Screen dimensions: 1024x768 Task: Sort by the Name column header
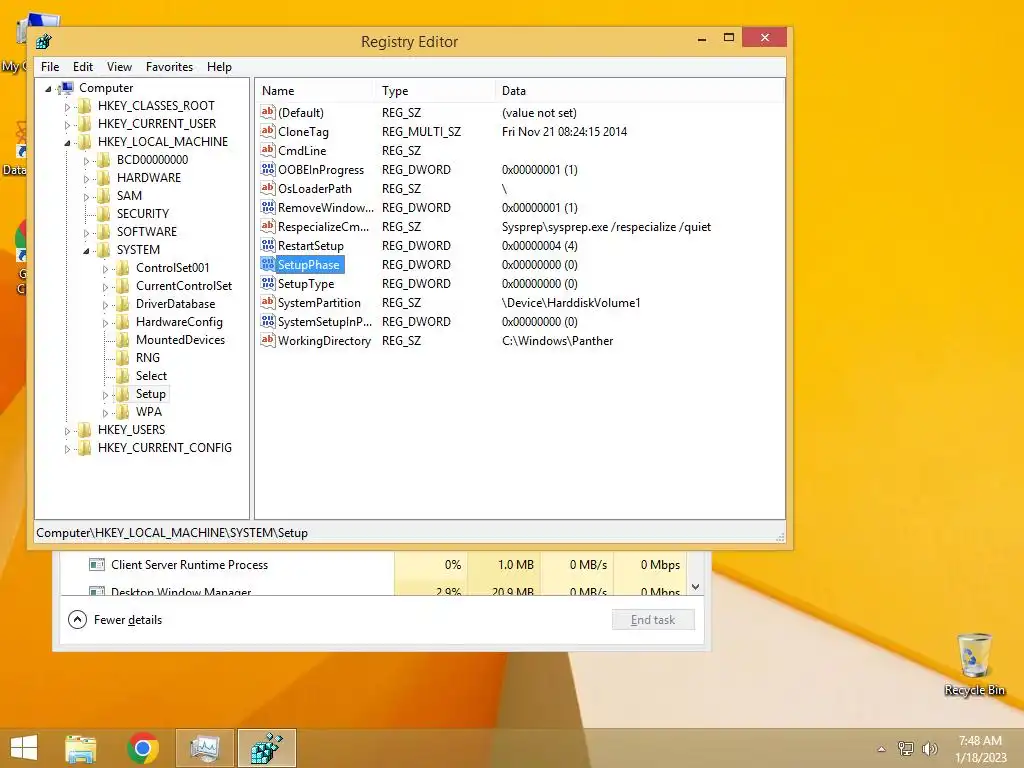point(314,91)
